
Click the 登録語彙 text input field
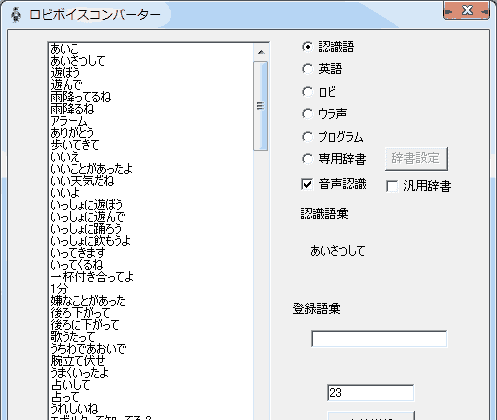(x=379, y=339)
